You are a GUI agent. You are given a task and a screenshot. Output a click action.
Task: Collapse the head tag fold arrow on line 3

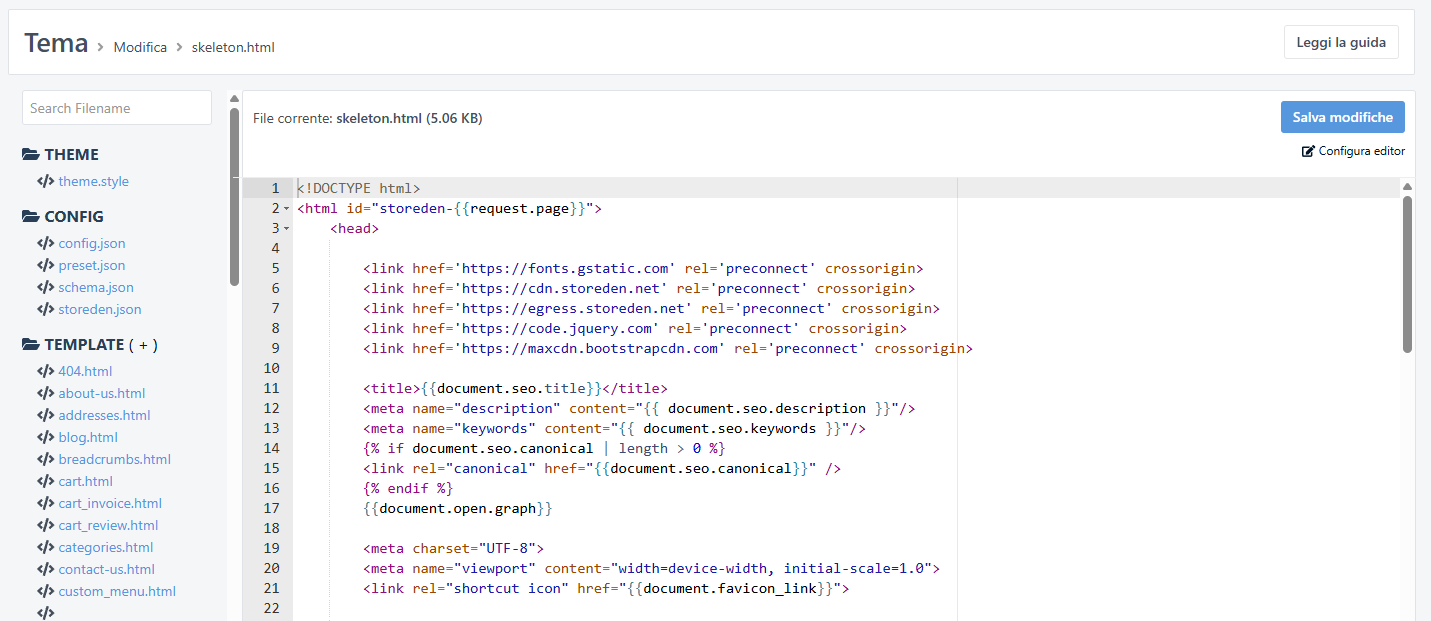[286, 229]
